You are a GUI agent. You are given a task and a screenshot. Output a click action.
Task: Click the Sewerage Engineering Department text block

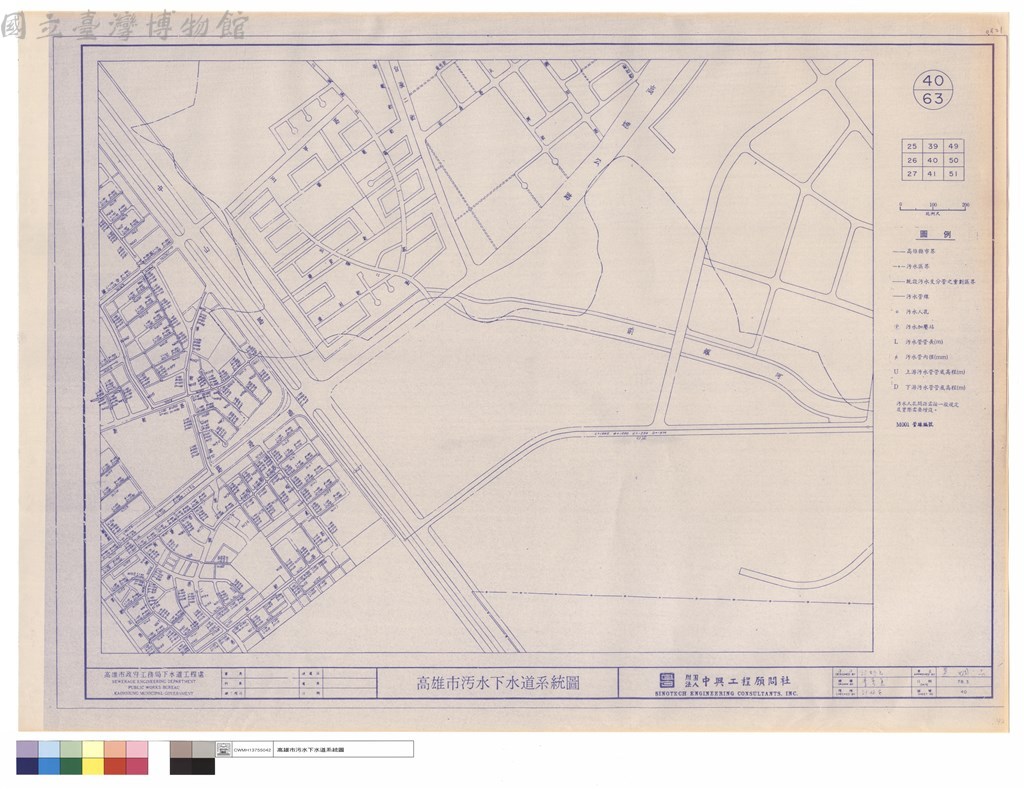[x=154, y=683]
